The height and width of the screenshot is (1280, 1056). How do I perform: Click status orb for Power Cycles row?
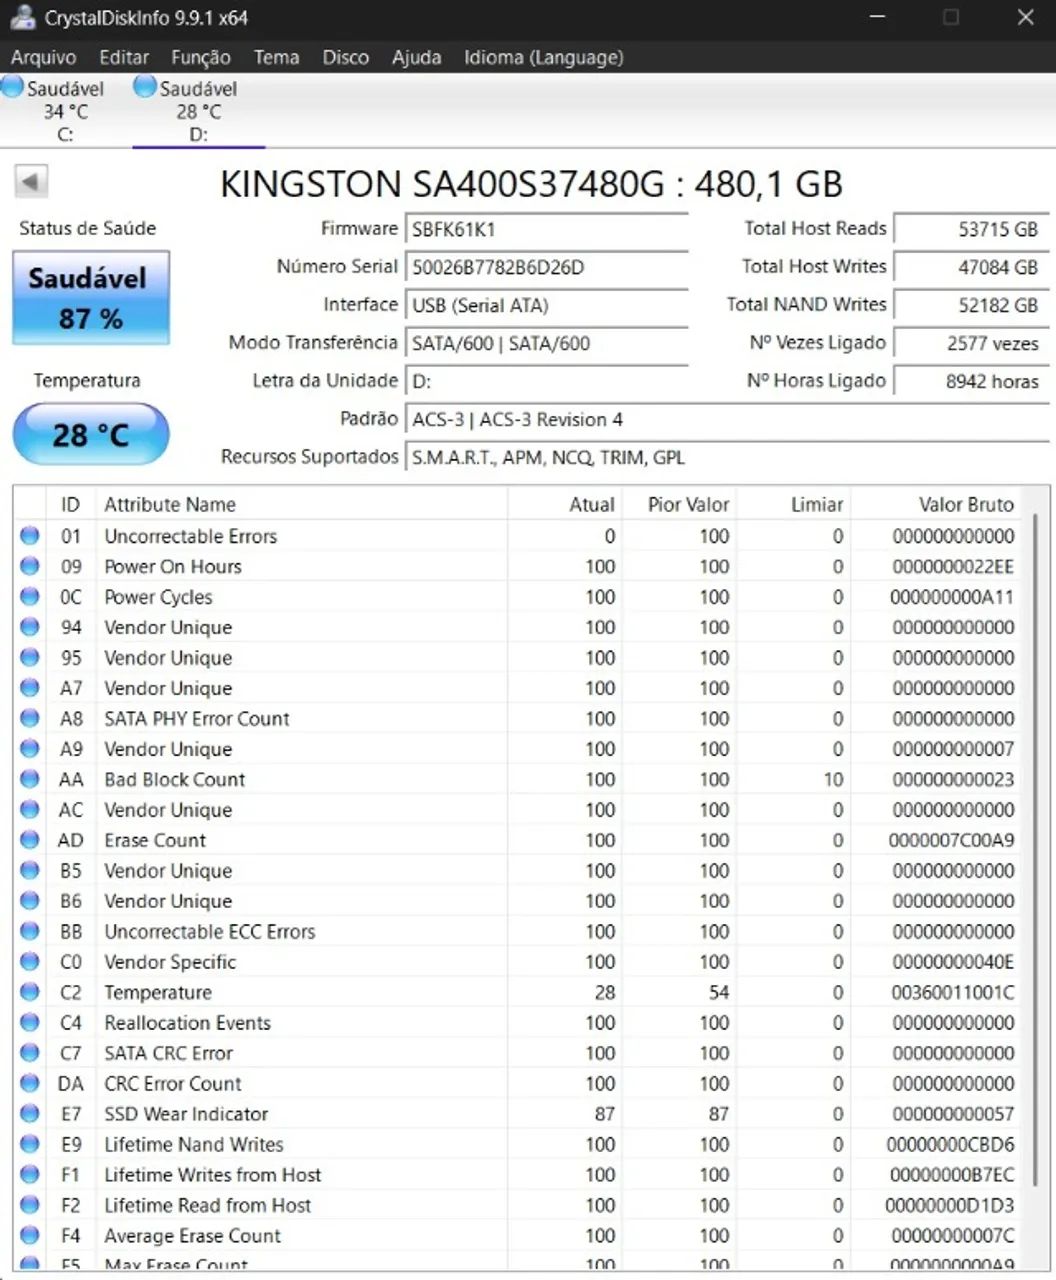point(30,597)
